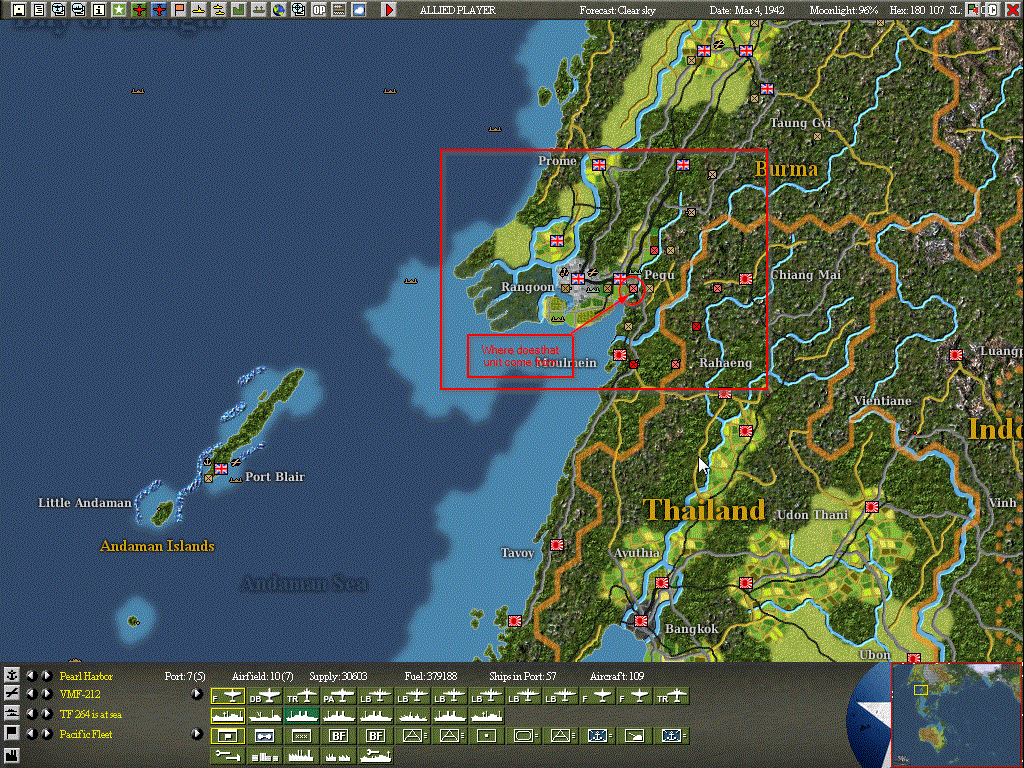Open the Pearl Harbor base name
This screenshot has width=1024, height=768.
[86, 676]
